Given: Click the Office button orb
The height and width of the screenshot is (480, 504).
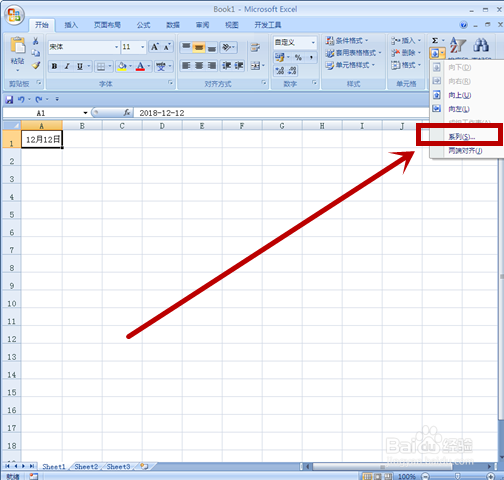Looking at the screenshot, I should pyautogui.click(x=14, y=15).
